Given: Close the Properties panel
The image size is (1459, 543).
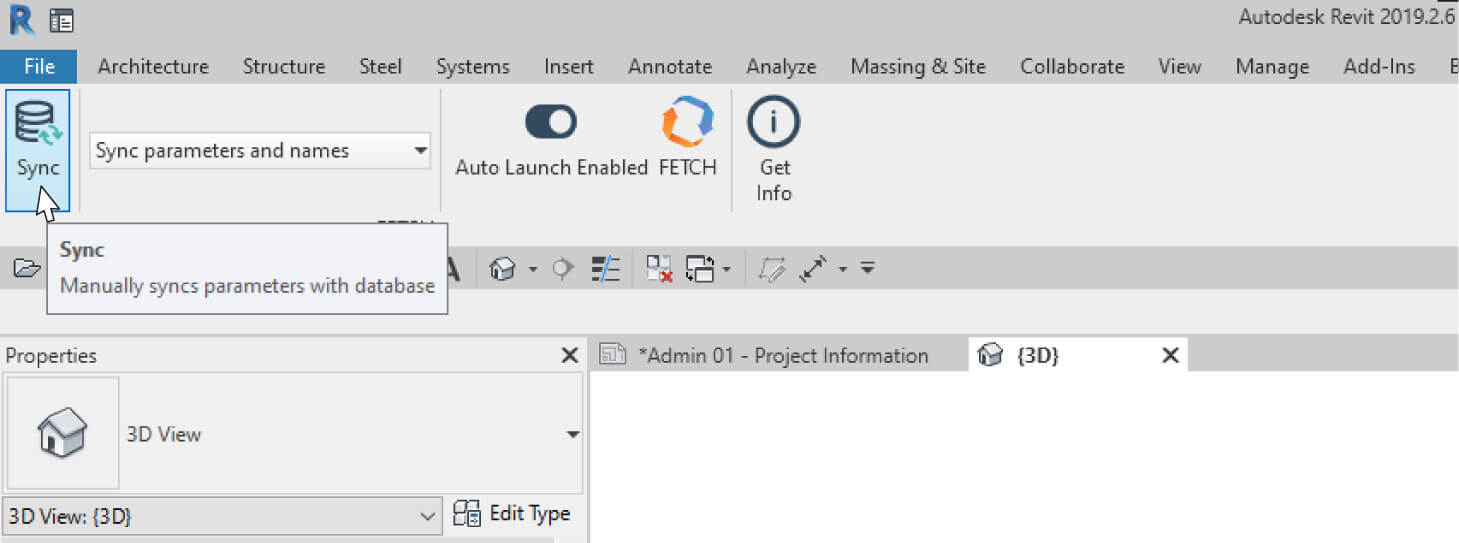Looking at the screenshot, I should [x=570, y=355].
